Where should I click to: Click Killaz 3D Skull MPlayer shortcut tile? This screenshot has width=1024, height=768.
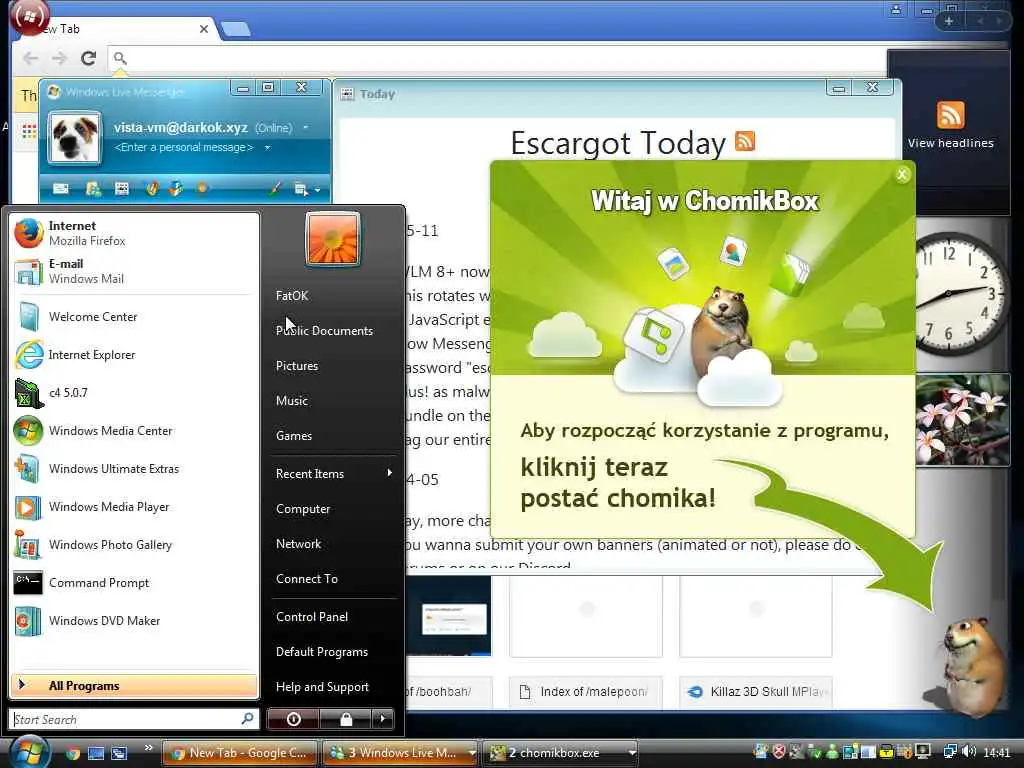click(x=756, y=692)
